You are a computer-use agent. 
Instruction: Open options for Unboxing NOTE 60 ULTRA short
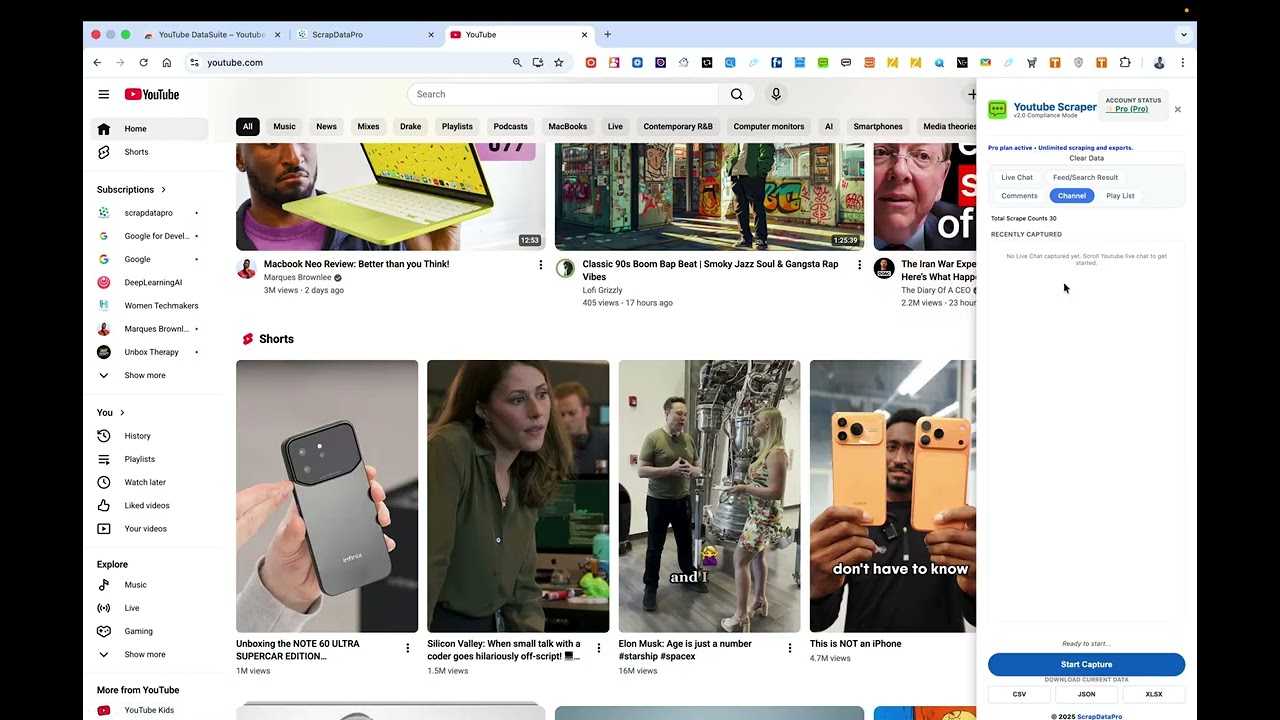pyautogui.click(x=407, y=648)
